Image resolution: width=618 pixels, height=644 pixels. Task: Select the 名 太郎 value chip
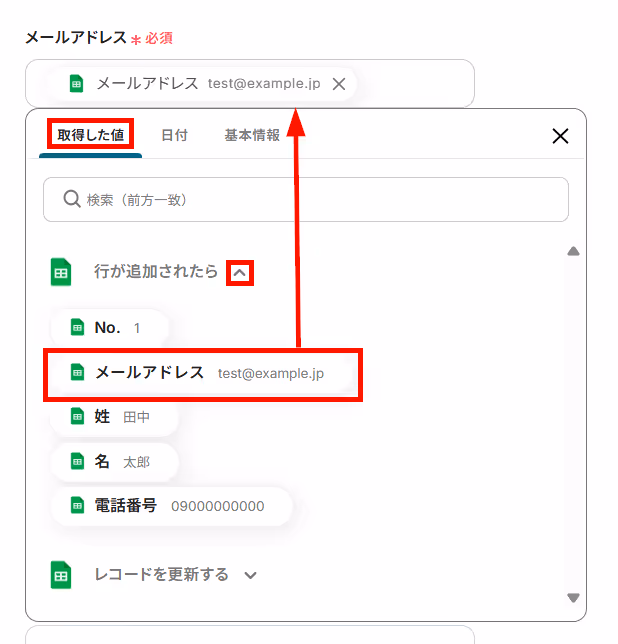114,462
